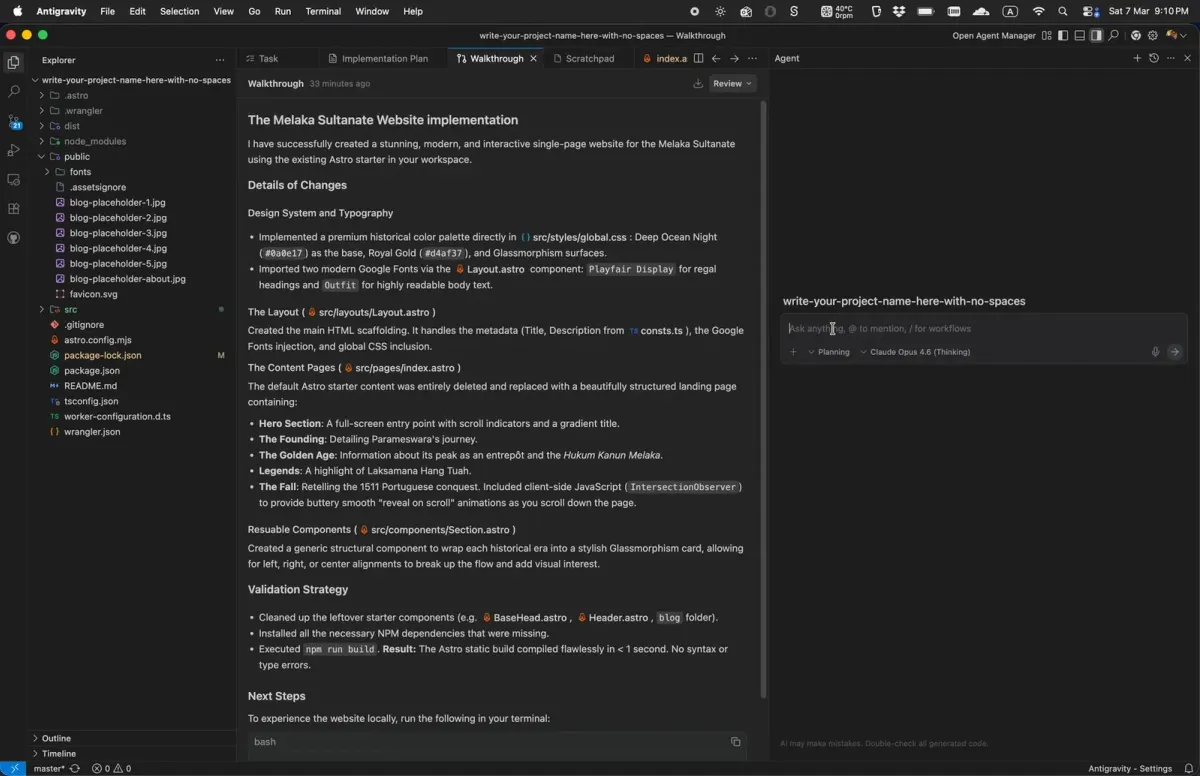Navigate back with left arrow icon
The width and height of the screenshot is (1200, 776).
[x=716, y=58]
